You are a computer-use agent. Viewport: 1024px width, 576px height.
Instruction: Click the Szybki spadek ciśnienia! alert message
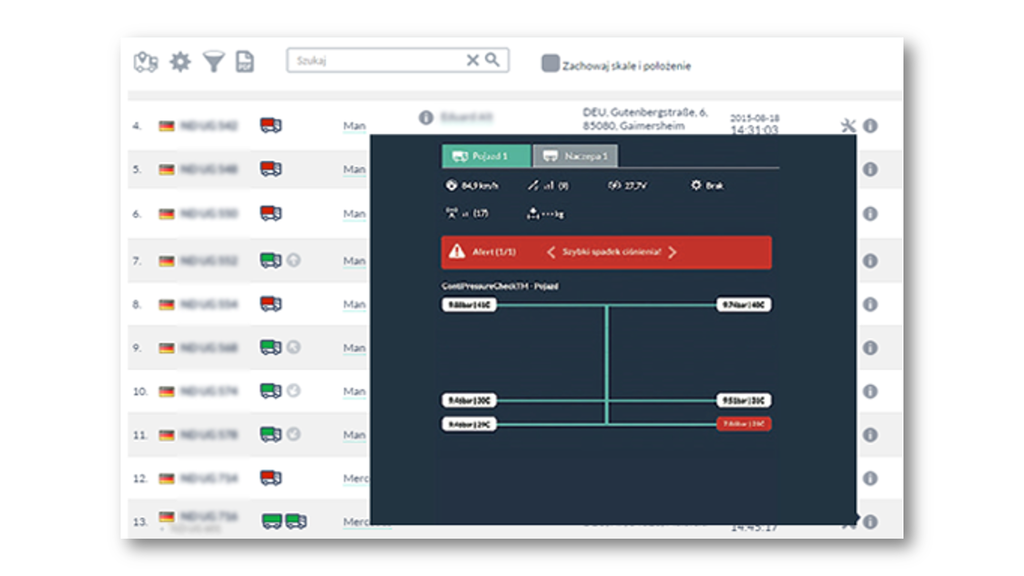tap(611, 252)
